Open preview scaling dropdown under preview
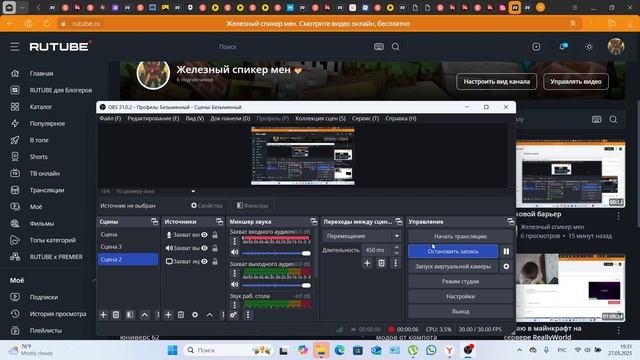Image resolution: width=640 pixels, height=360 pixels. [193, 191]
